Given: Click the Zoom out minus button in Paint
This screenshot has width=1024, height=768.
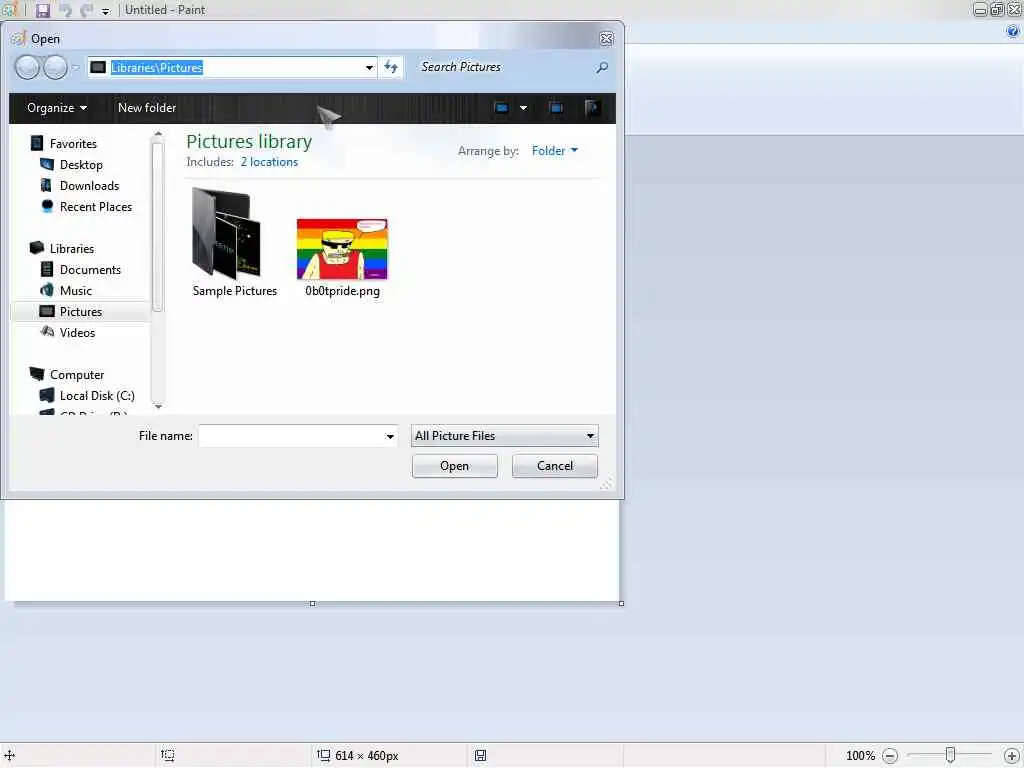Looking at the screenshot, I should click(x=889, y=756).
